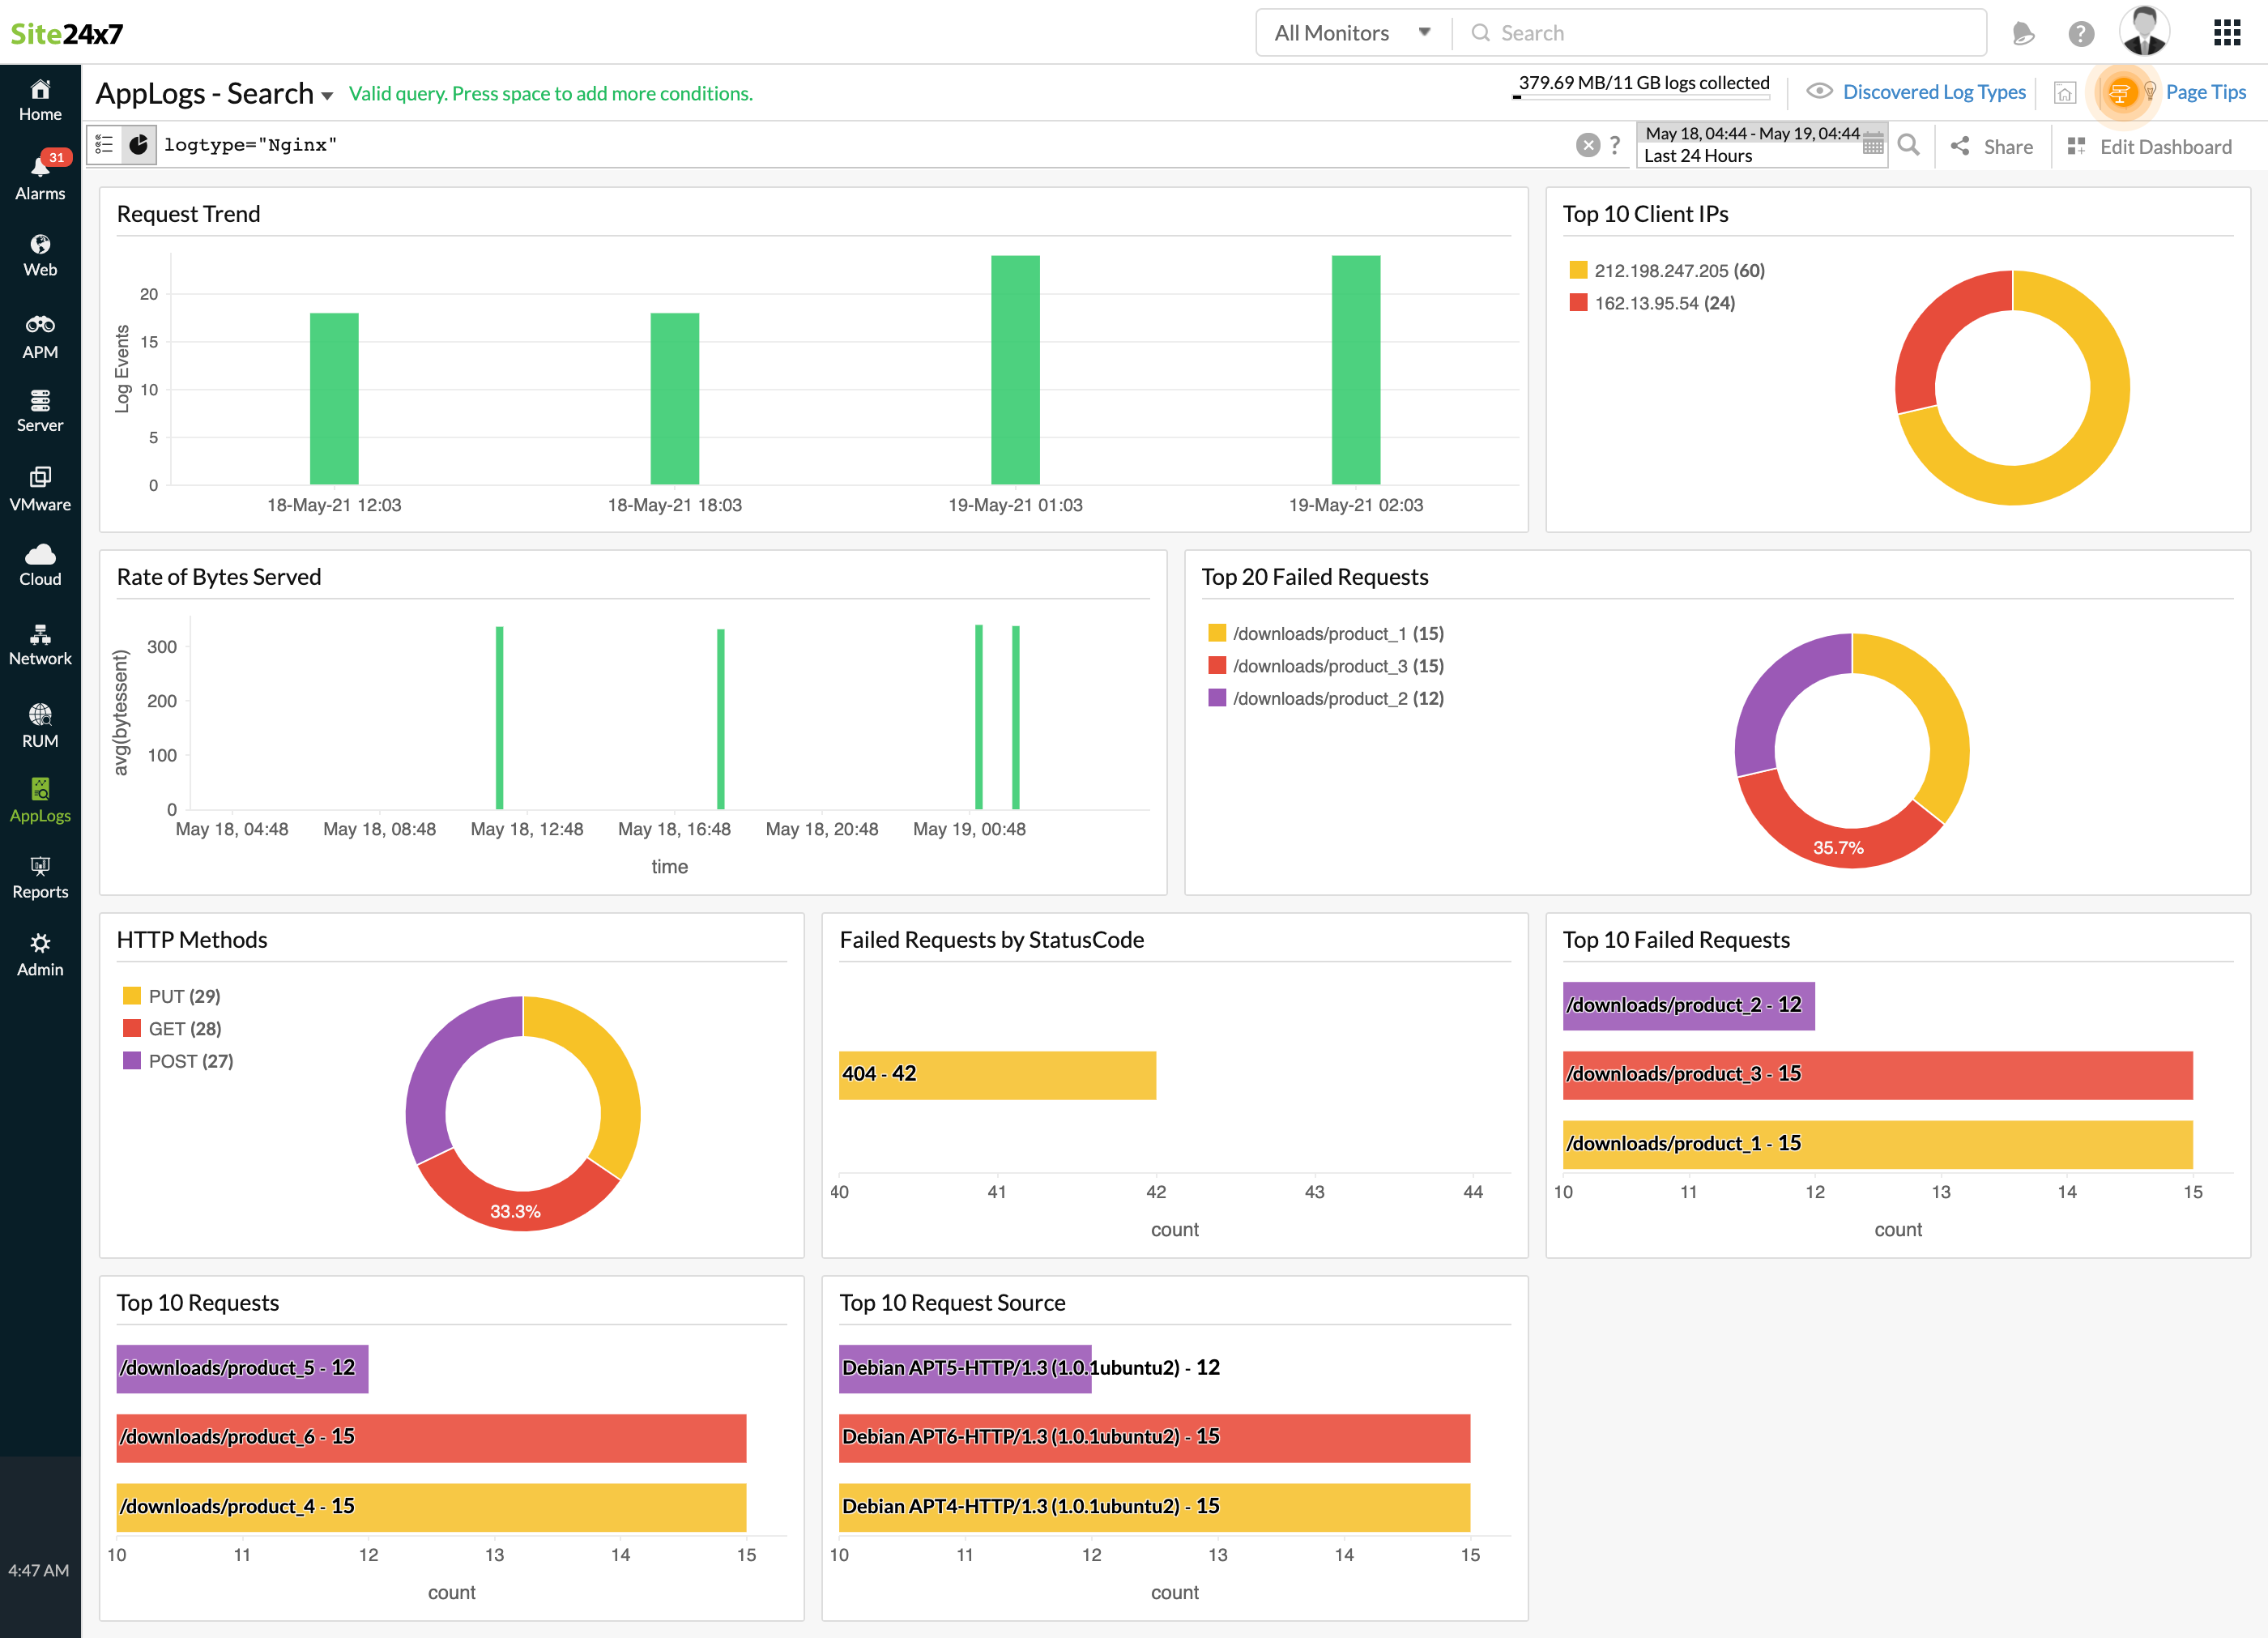Select the Alarms icon showing 31 alerts
Viewport: 2268px width, 1638px height.
click(40, 170)
